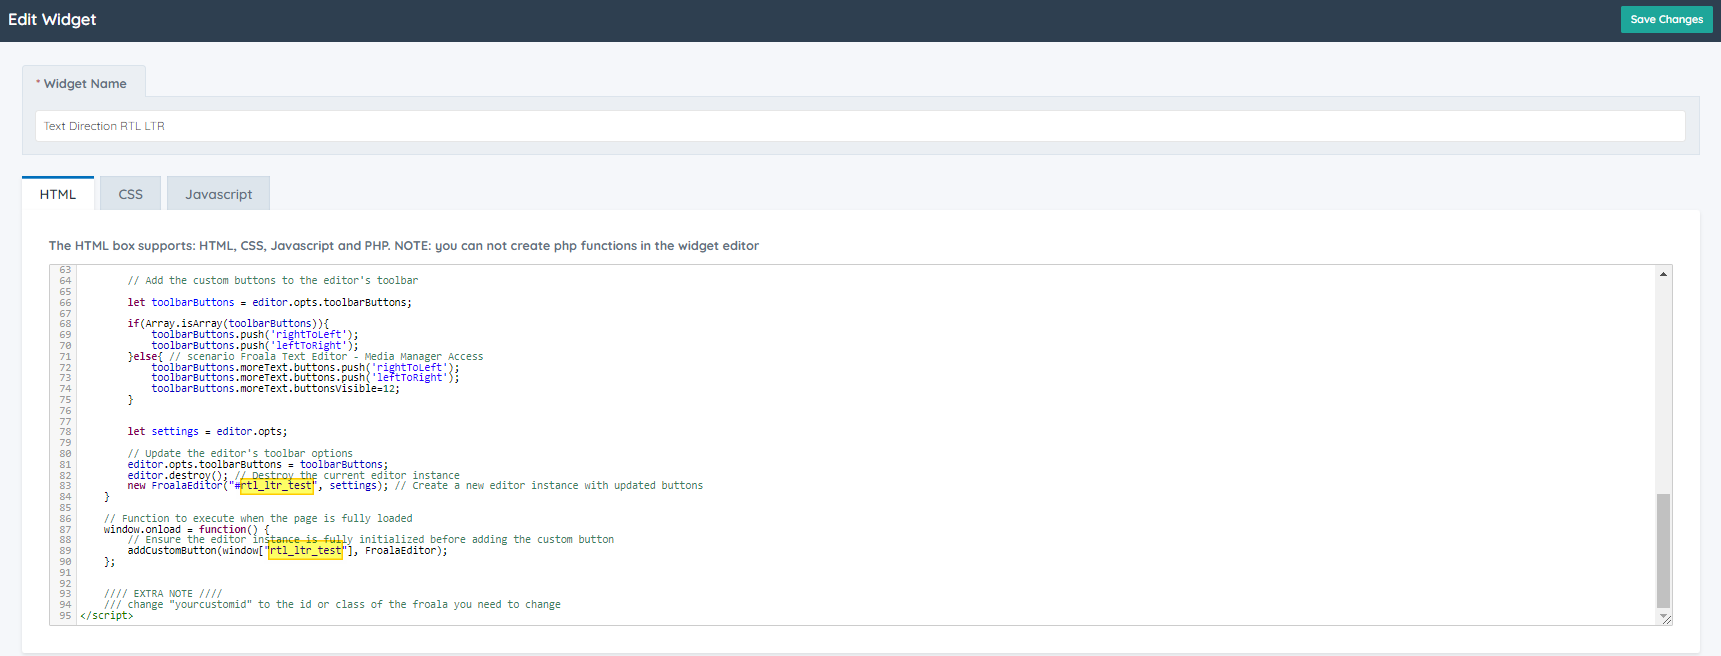Click the line 'if(Array.isArray(toolbarButtons)){'
This screenshot has height=656, width=1721.
tap(228, 323)
